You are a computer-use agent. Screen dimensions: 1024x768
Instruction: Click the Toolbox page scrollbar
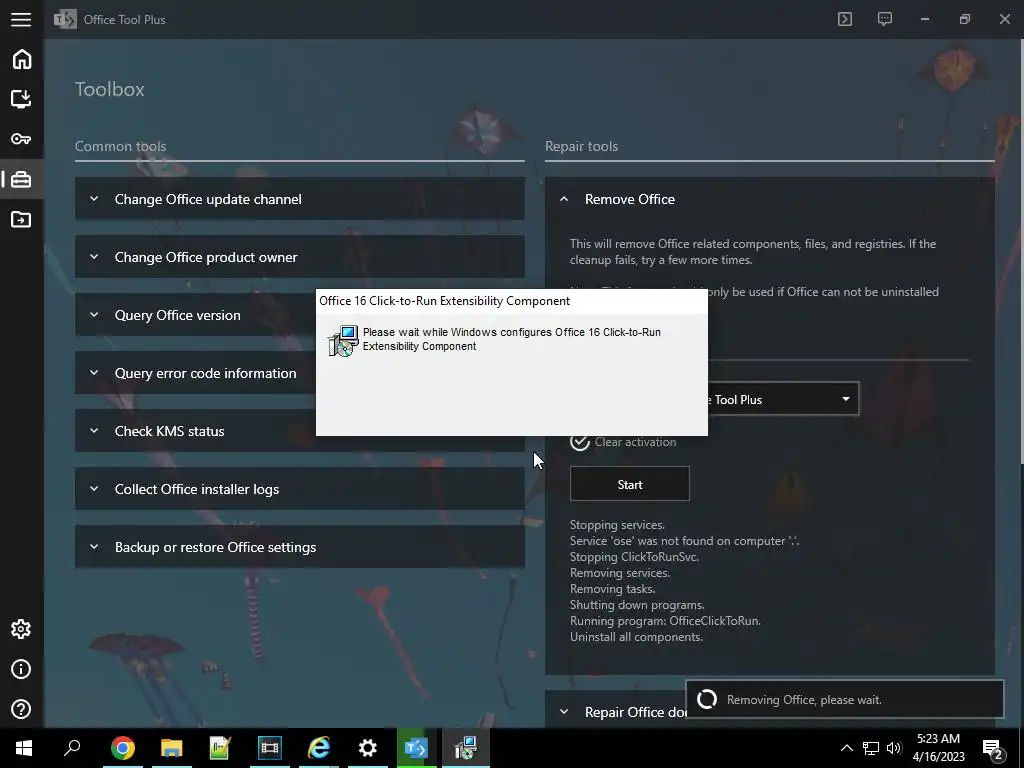[1021, 251]
